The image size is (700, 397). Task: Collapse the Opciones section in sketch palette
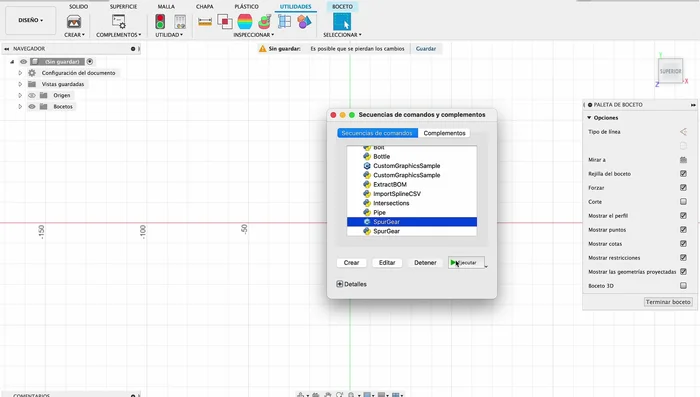click(589, 117)
